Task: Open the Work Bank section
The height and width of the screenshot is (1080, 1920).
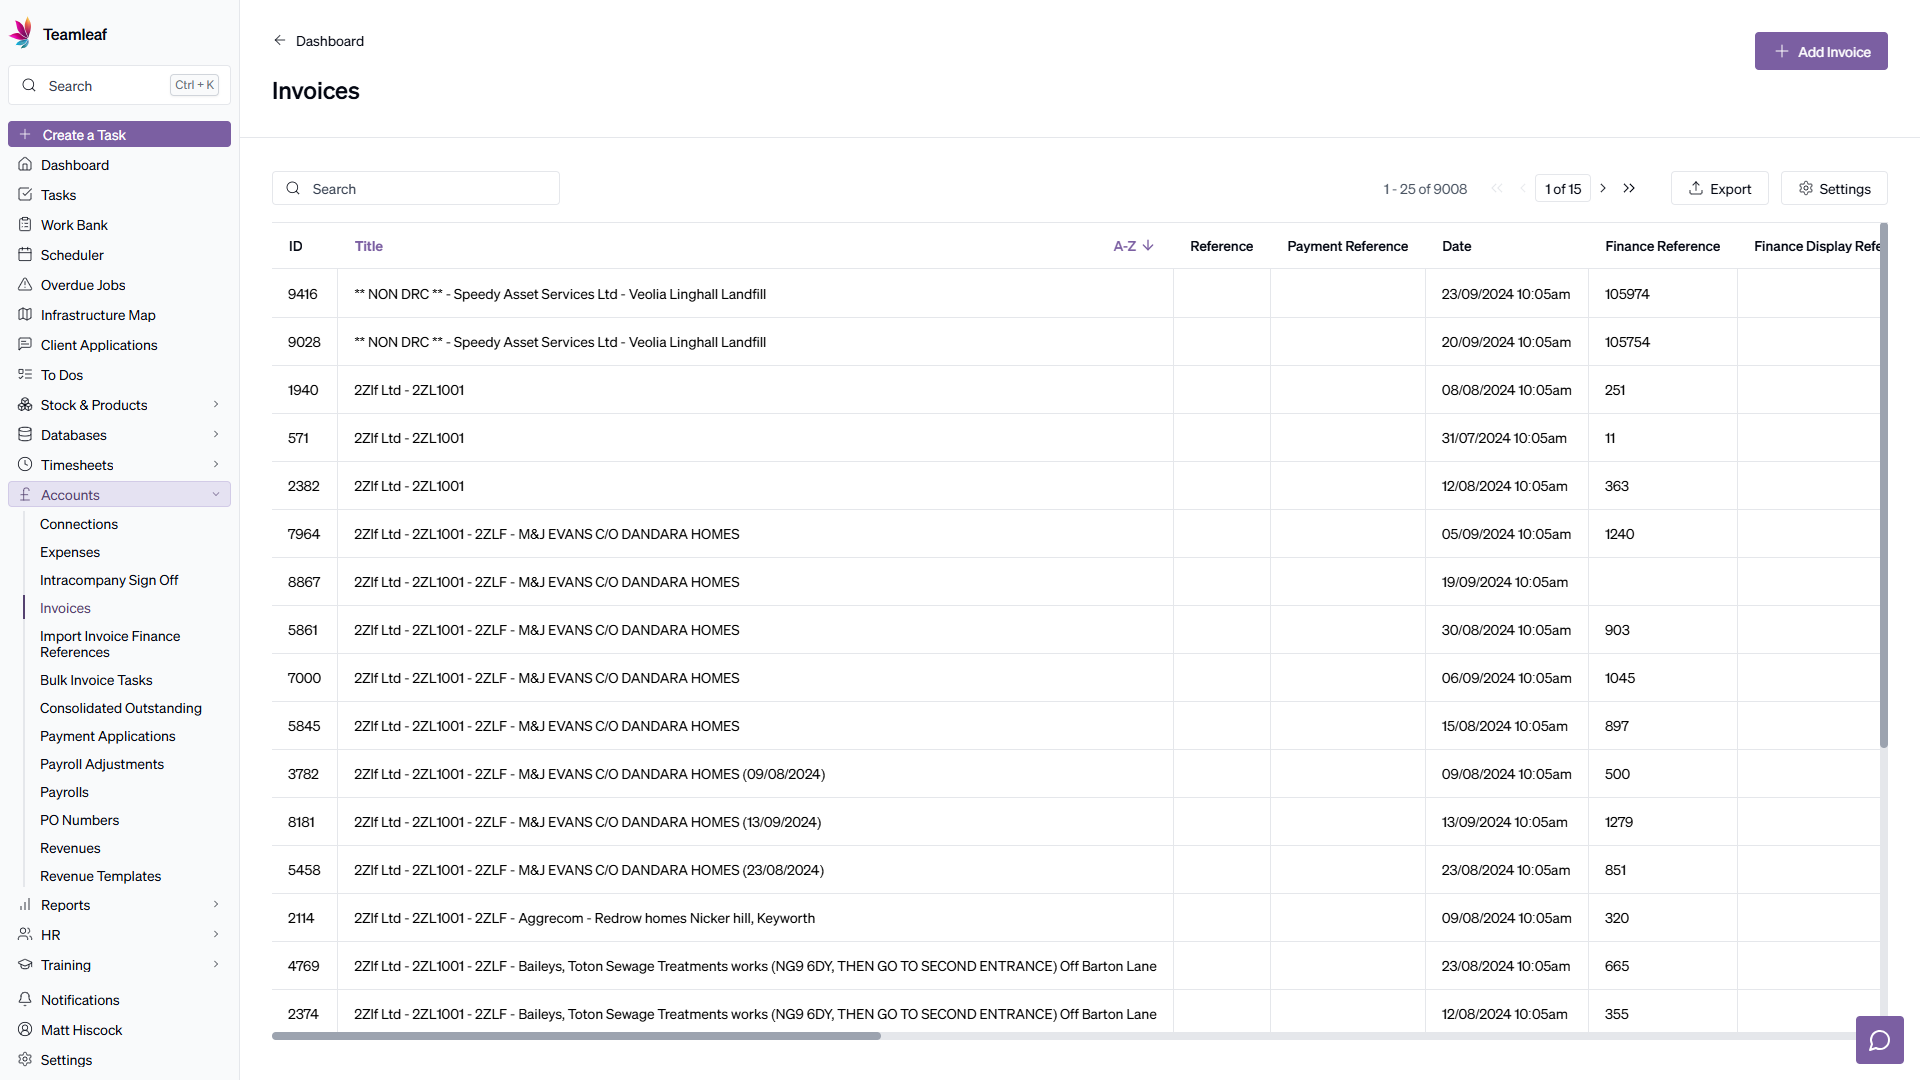Action: (74, 225)
